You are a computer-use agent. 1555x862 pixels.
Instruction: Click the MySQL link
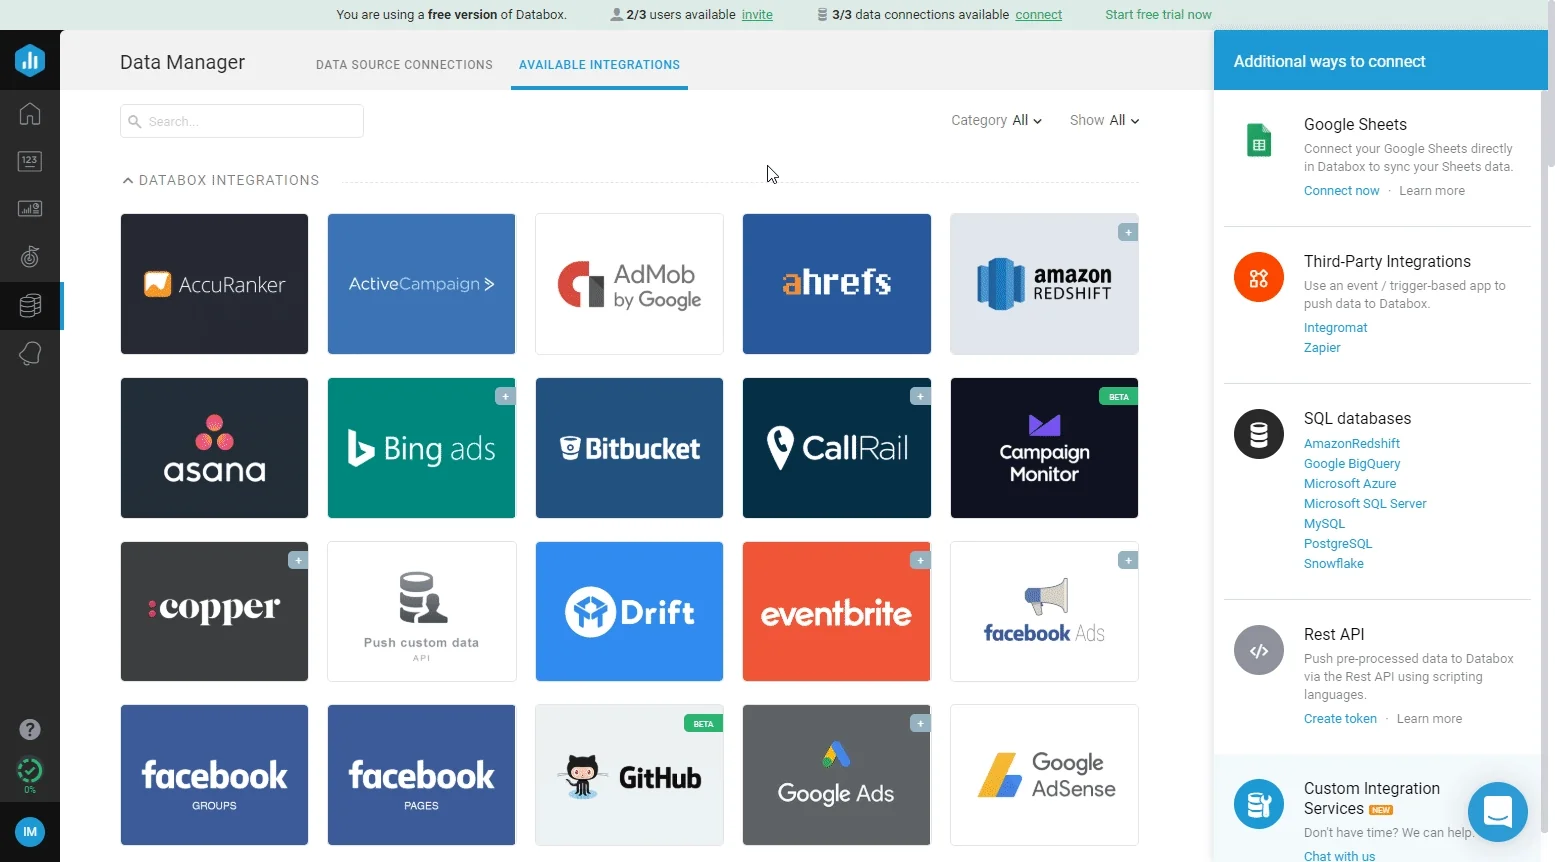(x=1324, y=524)
